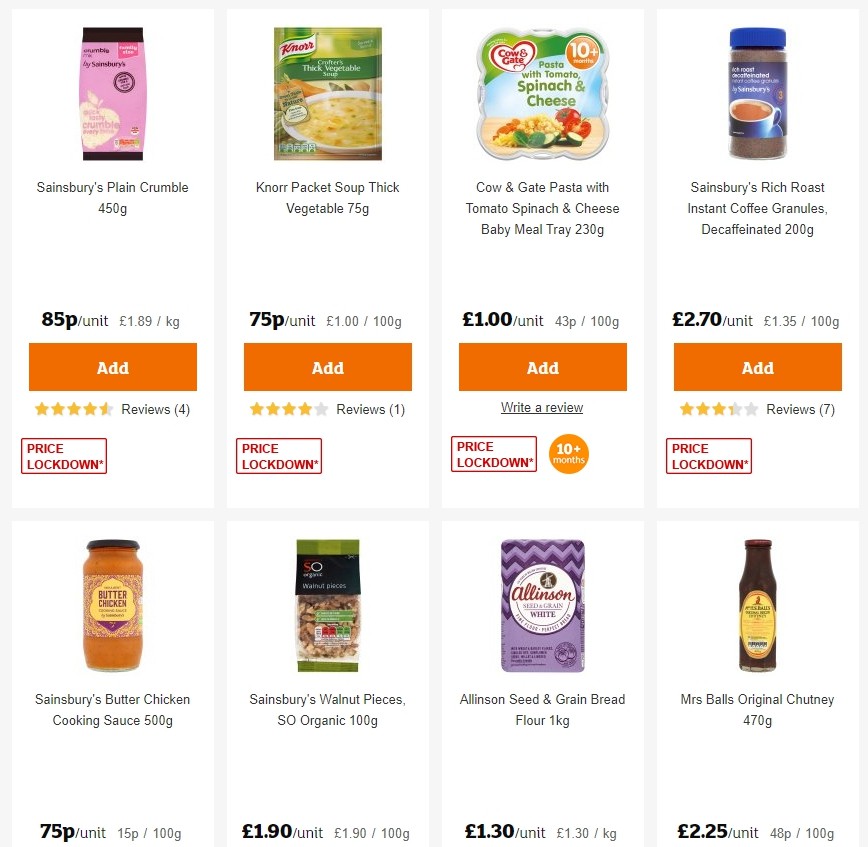Open the Knorr soup product title link
Viewport: 868px width, 847px height.
pos(327,198)
